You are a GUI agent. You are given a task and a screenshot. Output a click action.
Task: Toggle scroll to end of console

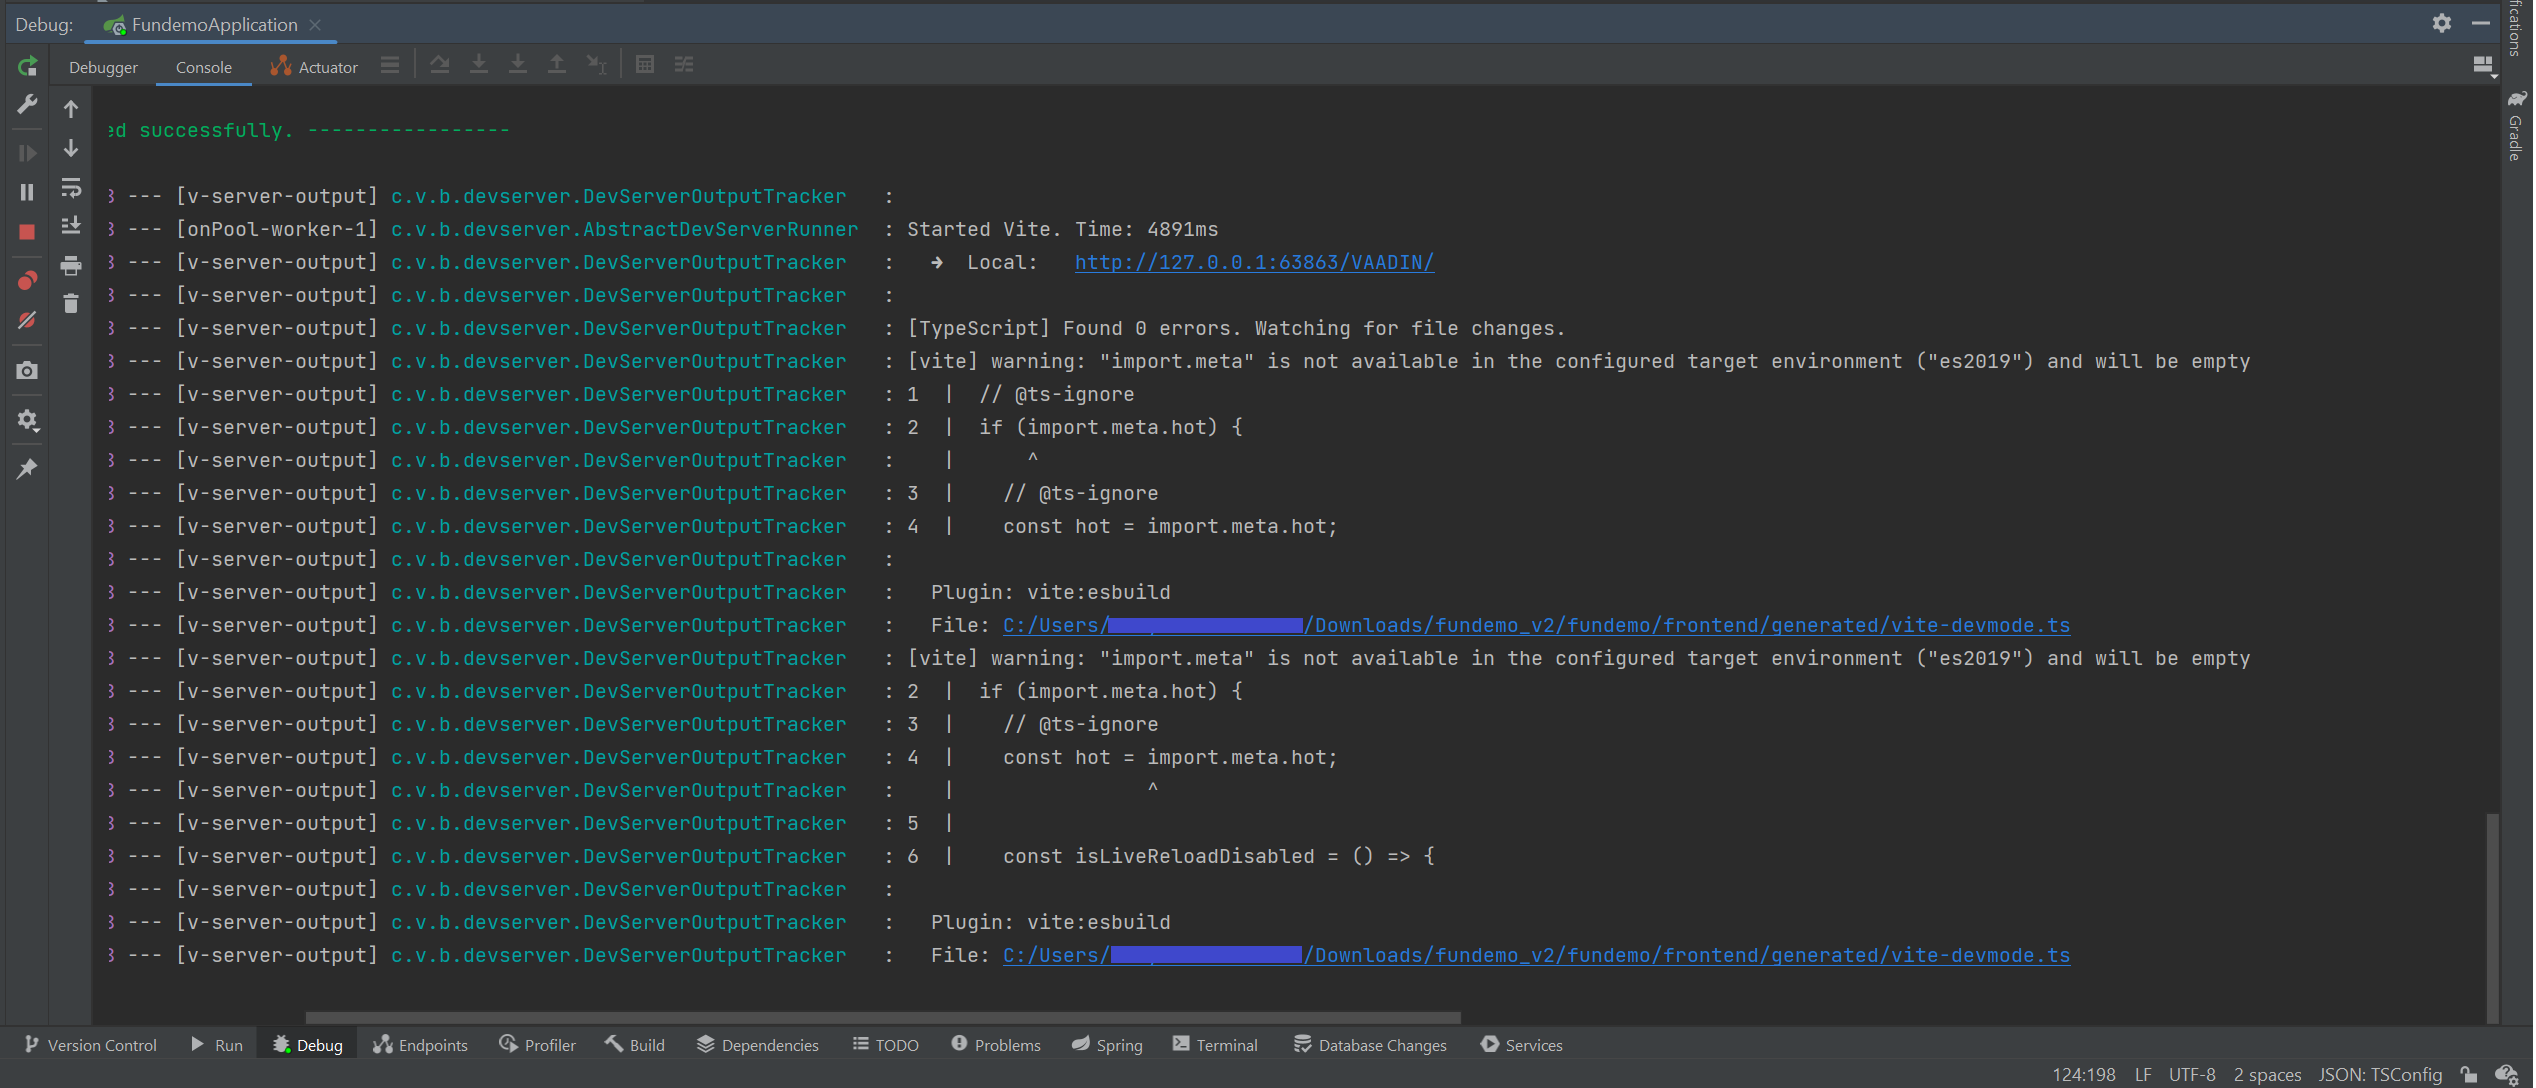point(71,226)
